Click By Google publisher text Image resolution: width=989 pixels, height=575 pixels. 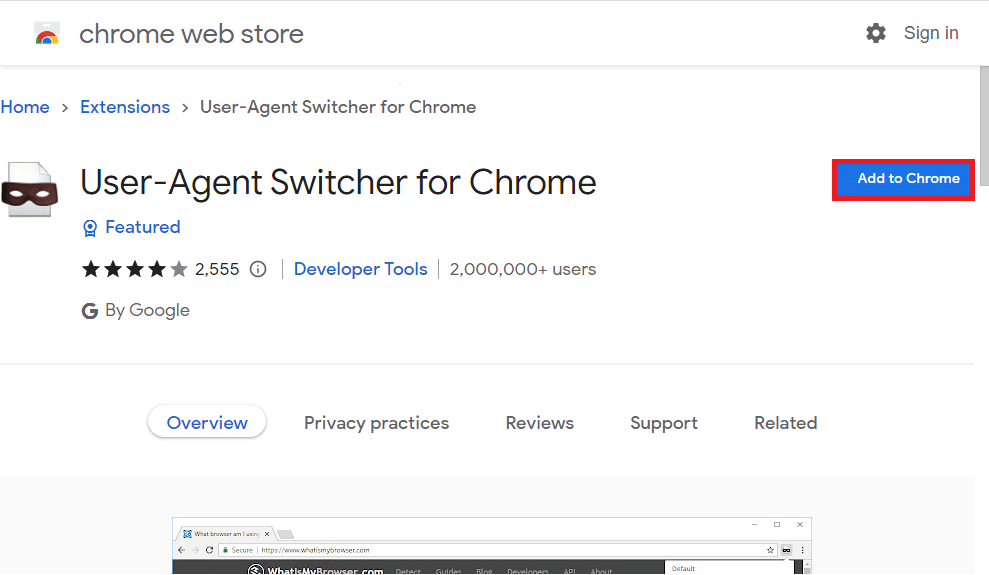[147, 310]
